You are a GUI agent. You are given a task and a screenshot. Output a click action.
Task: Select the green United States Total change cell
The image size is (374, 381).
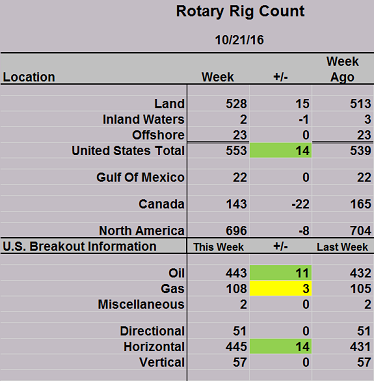pyautogui.click(x=281, y=150)
